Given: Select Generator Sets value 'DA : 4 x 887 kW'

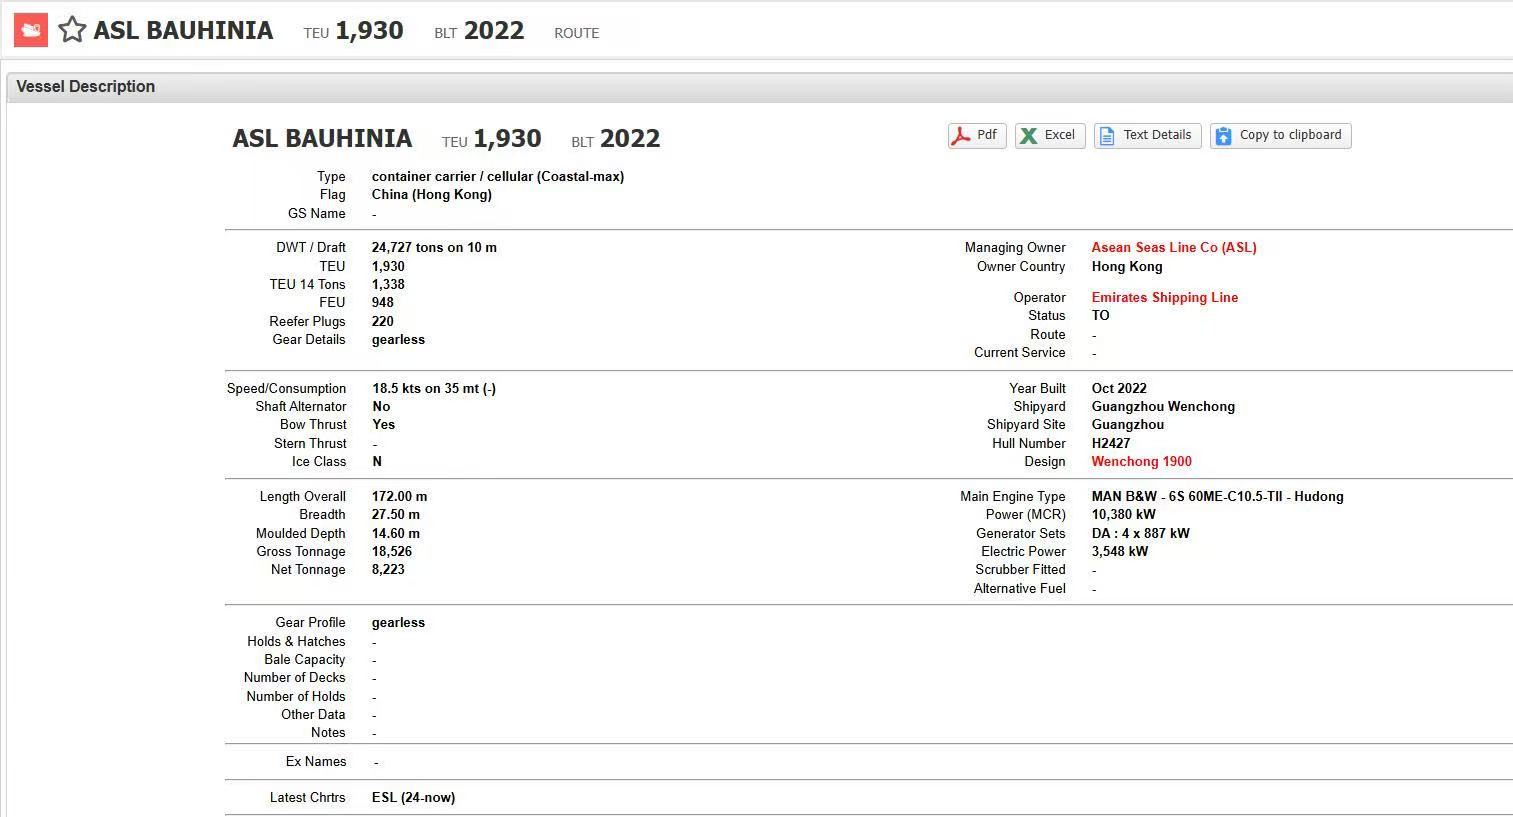Looking at the screenshot, I should point(1141,534).
